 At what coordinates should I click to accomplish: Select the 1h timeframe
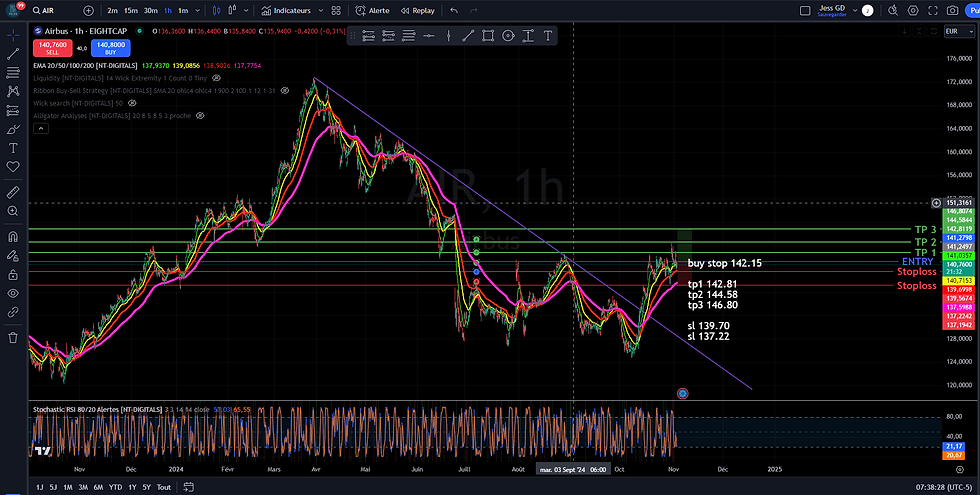pyautogui.click(x=168, y=11)
